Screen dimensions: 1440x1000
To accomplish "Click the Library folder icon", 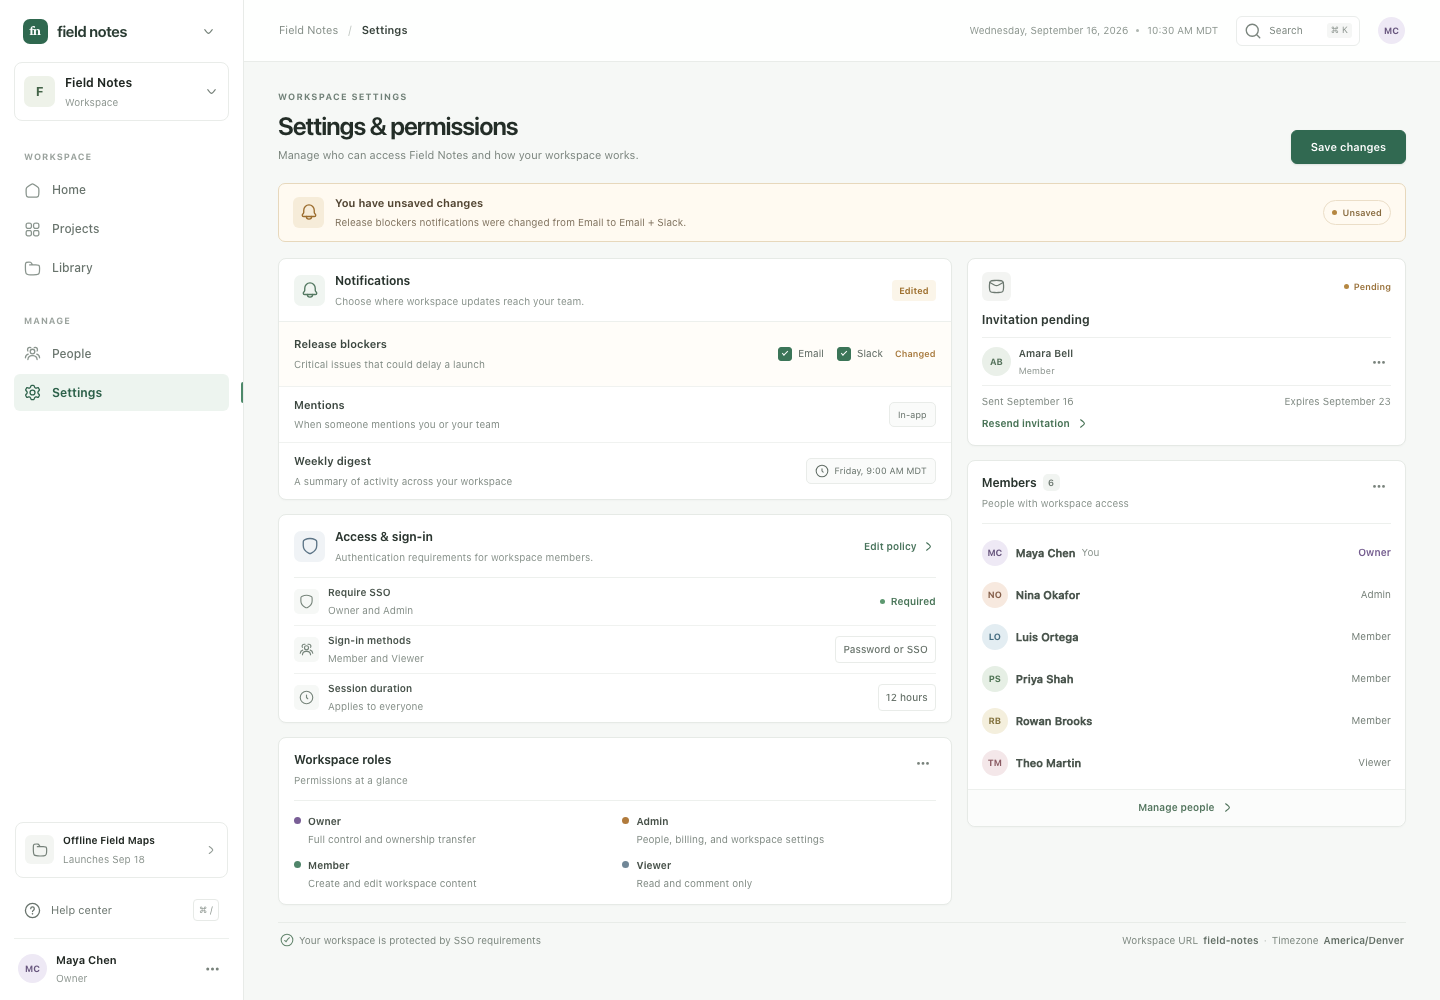I will (x=33, y=268).
